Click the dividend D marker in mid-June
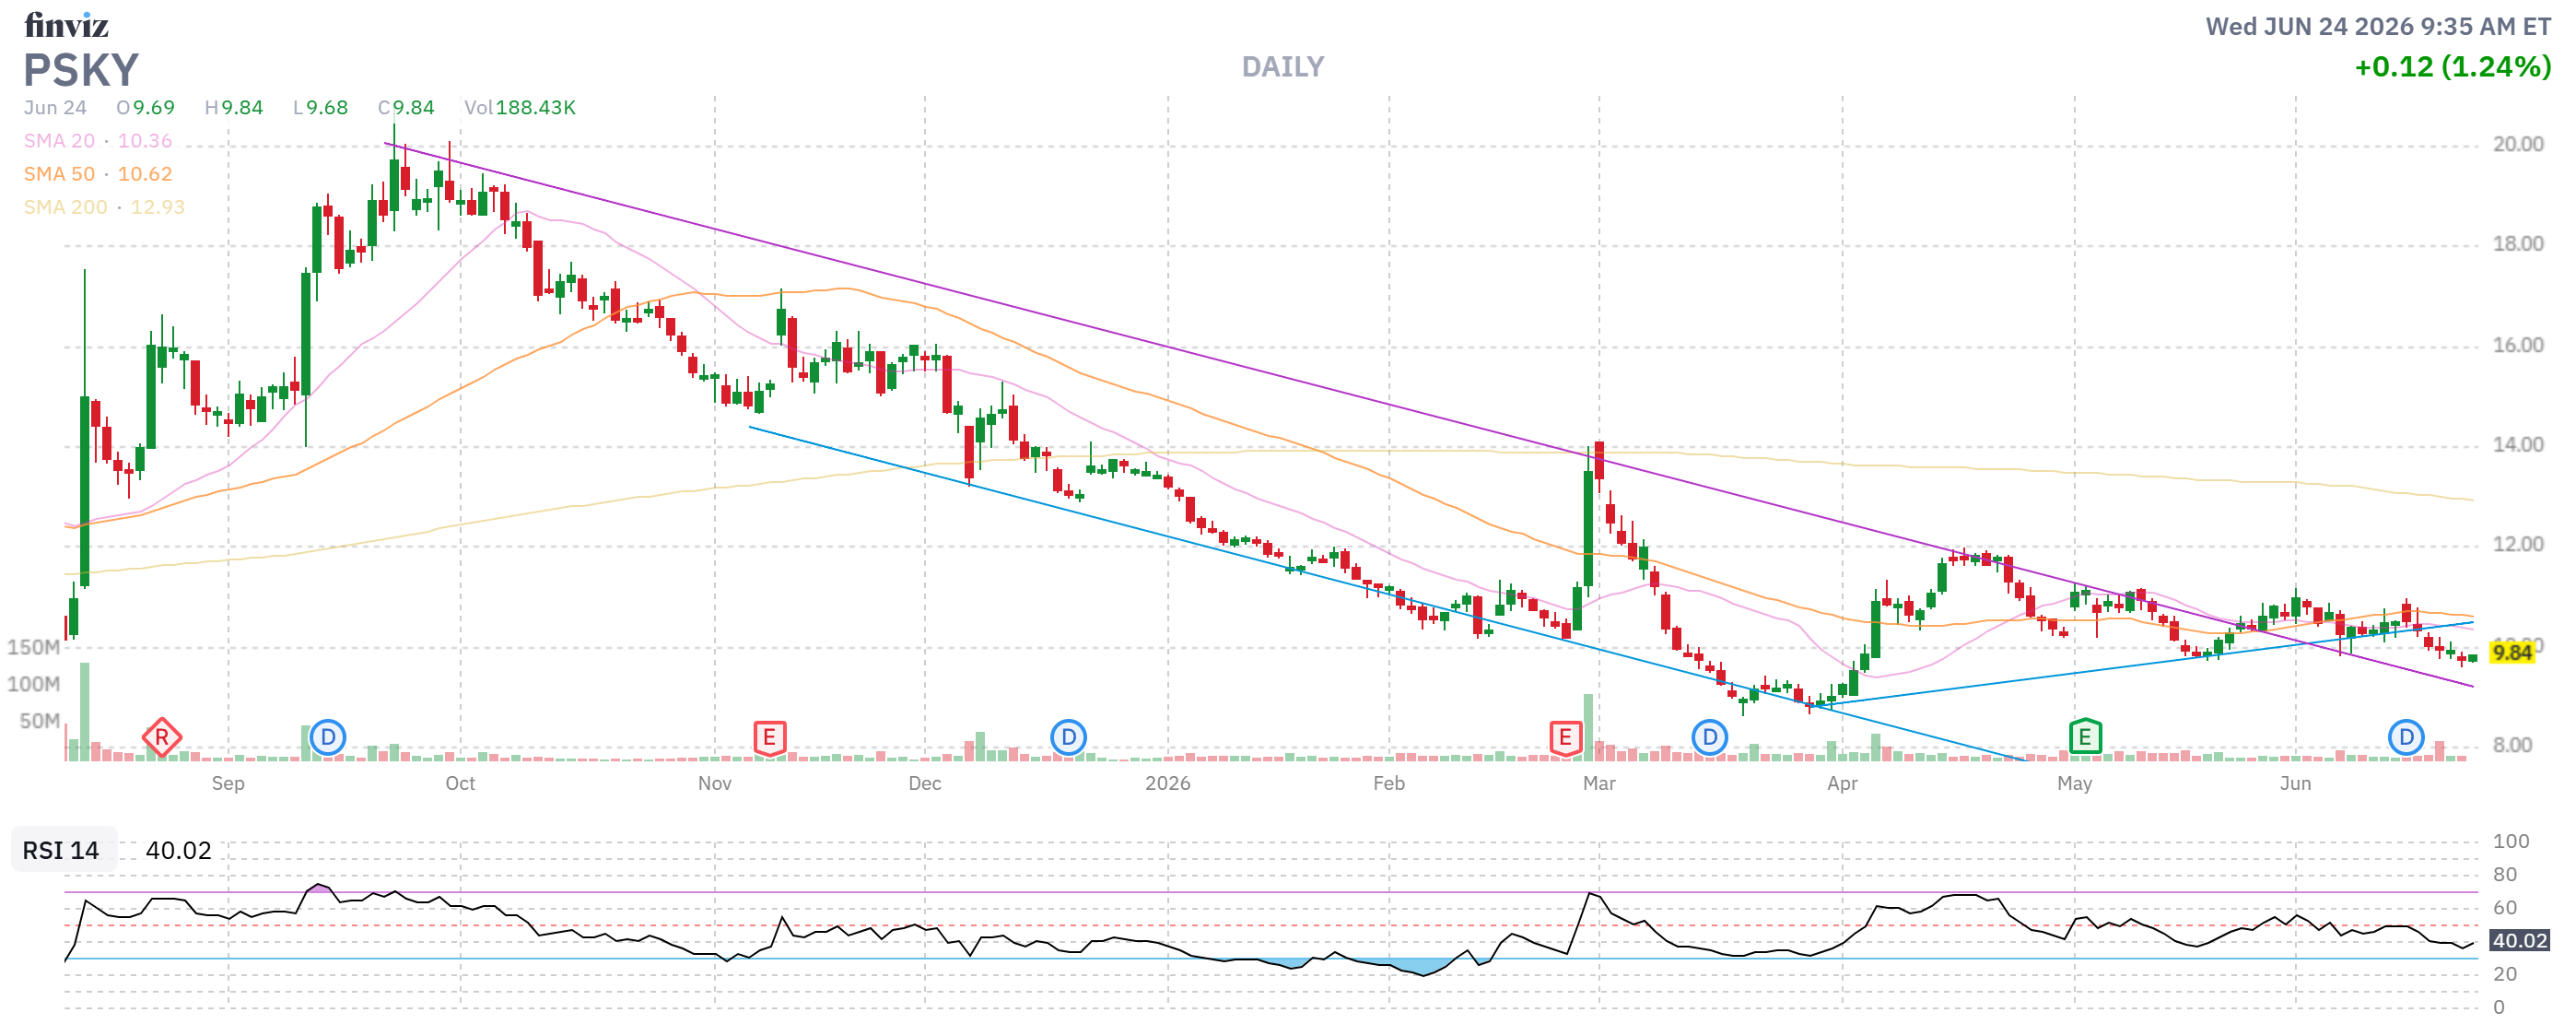Image resolution: width=2576 pixels, height=1036 pixels. (x=2405, y=738)
